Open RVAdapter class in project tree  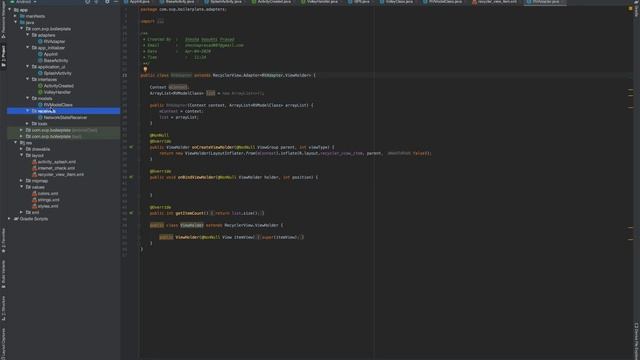54,41
